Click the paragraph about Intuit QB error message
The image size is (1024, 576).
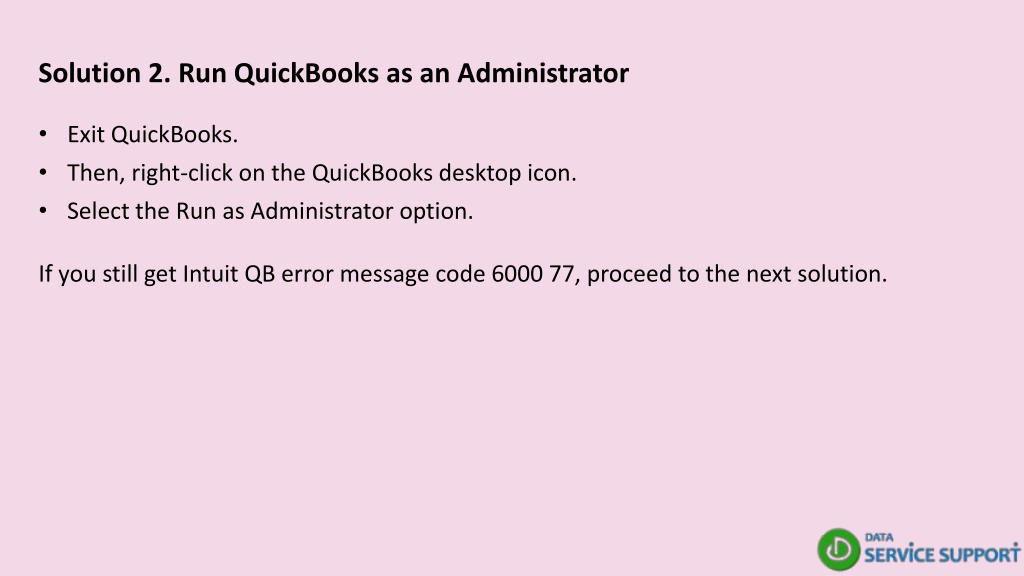tap(462, 274)
